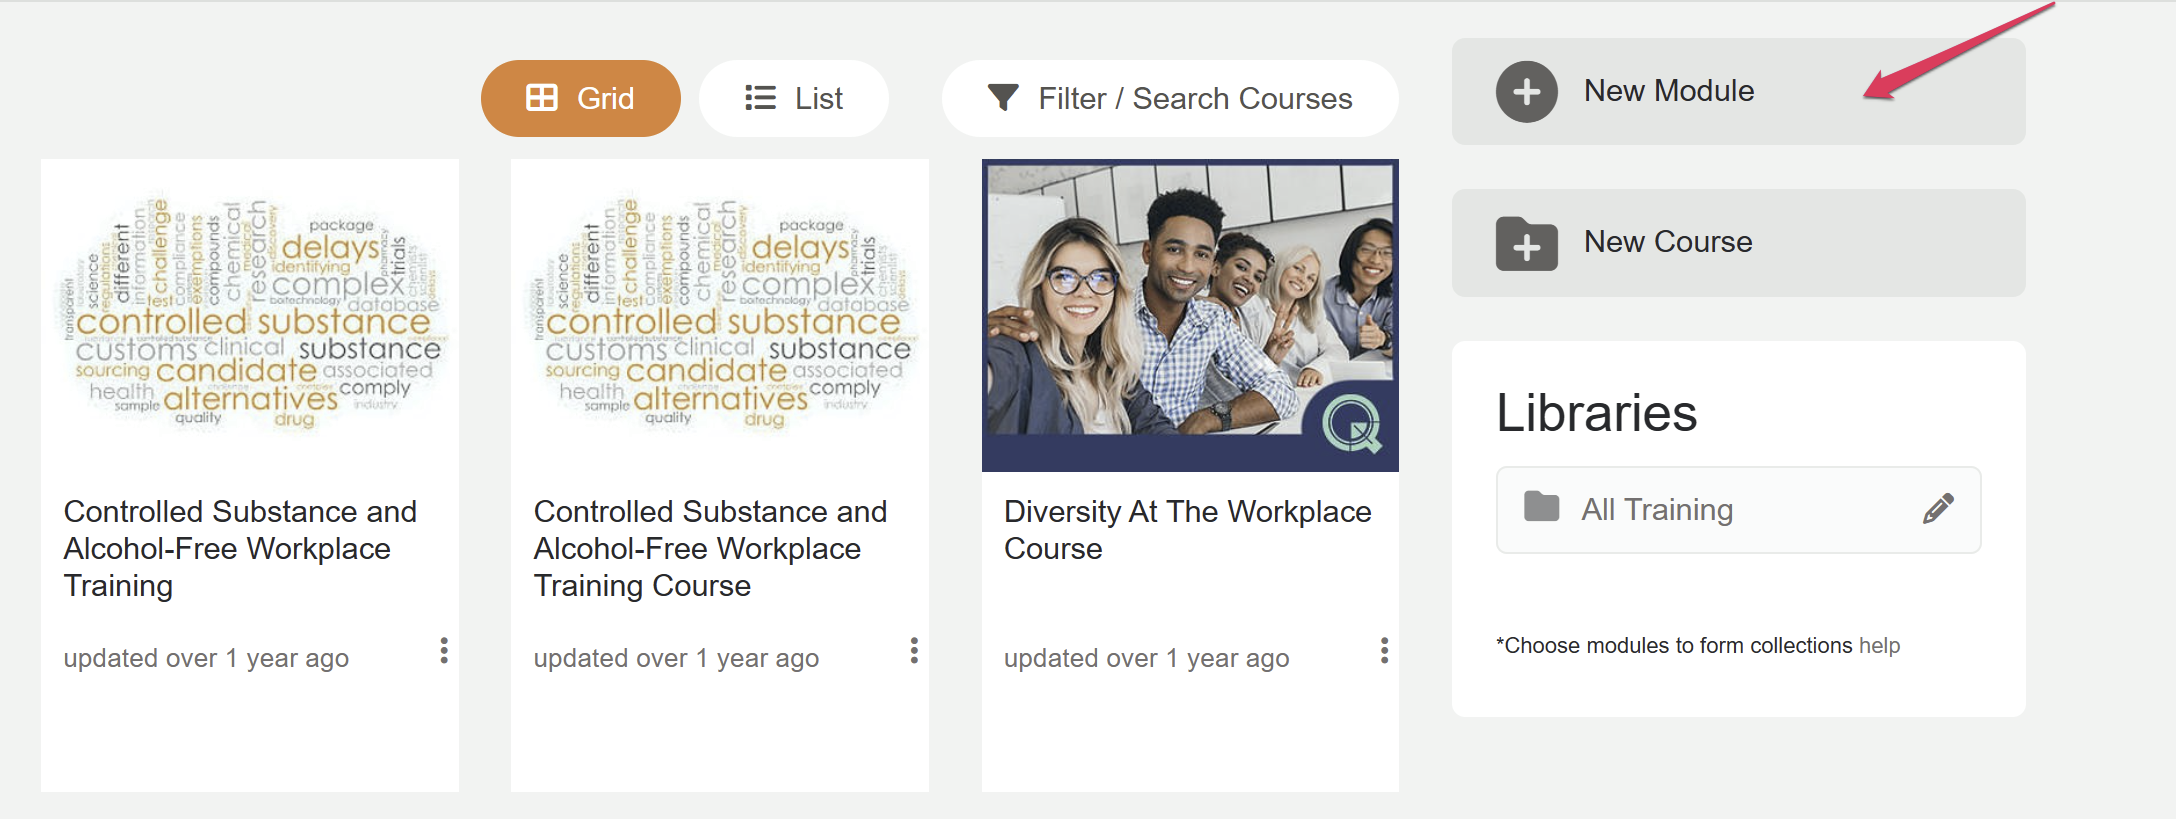Open options menu for Controlled Substance Training Course card
Screen dimensions: 2176x819
(914, 651)
